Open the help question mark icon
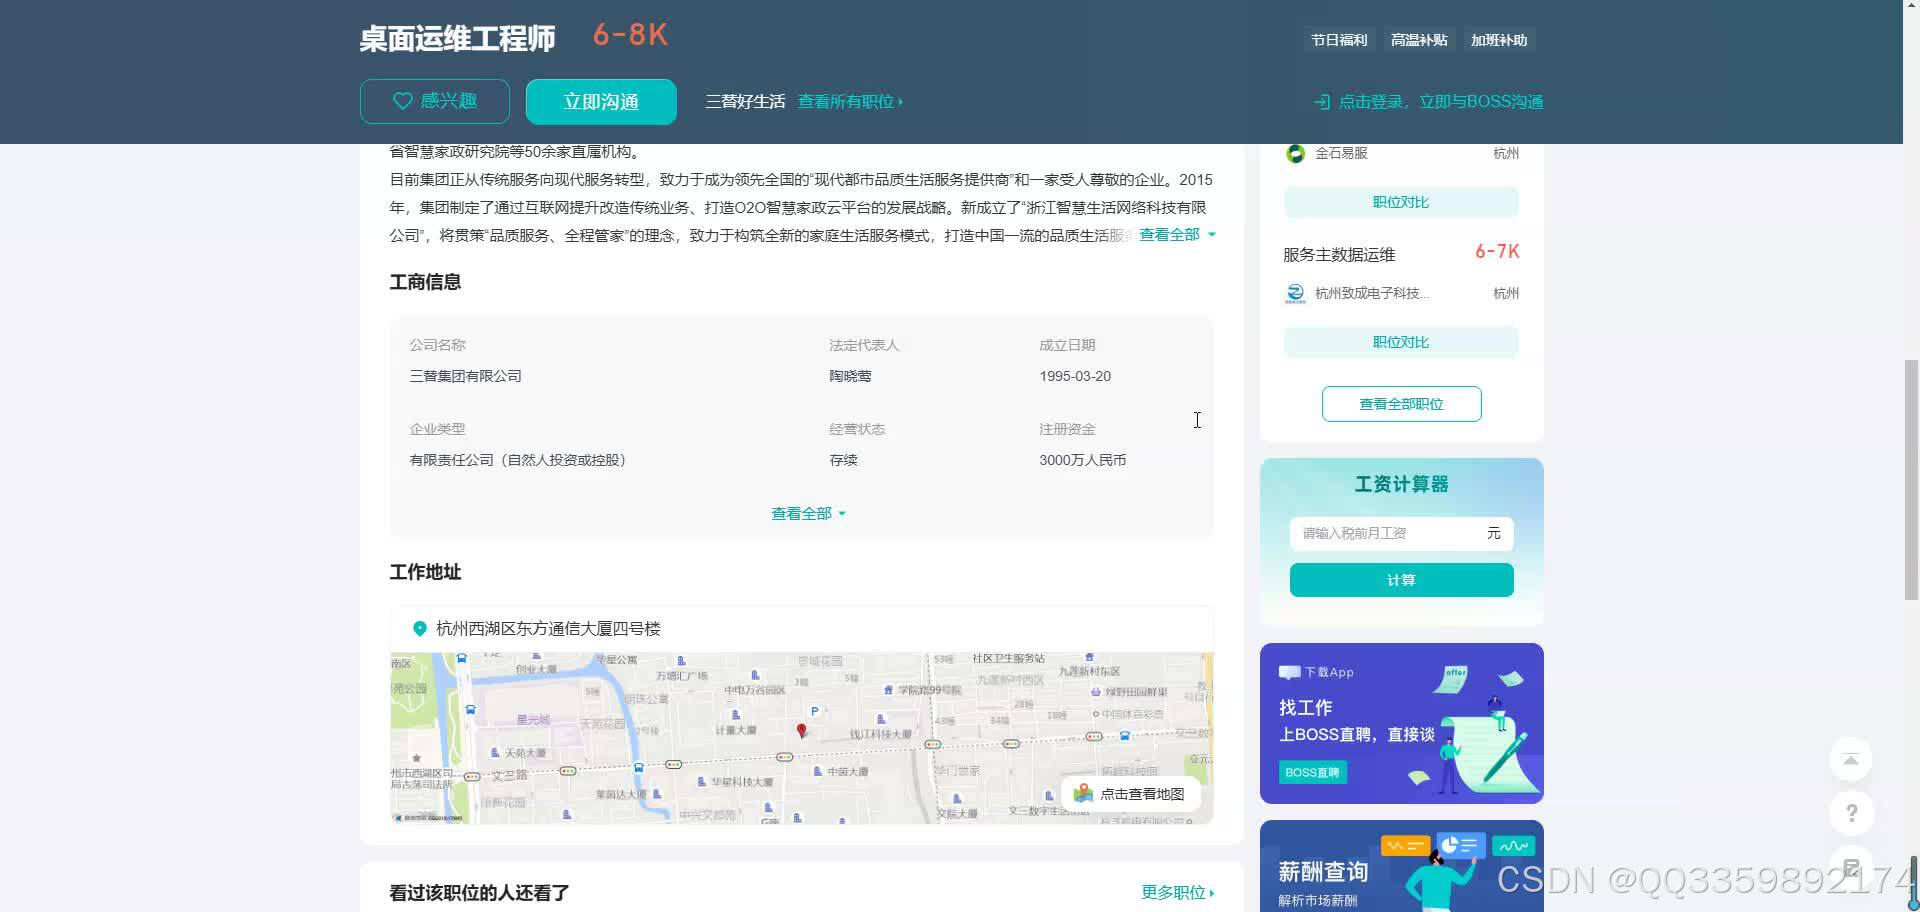This screenshot has height=912, width=1920. (x=1852, y=813)
